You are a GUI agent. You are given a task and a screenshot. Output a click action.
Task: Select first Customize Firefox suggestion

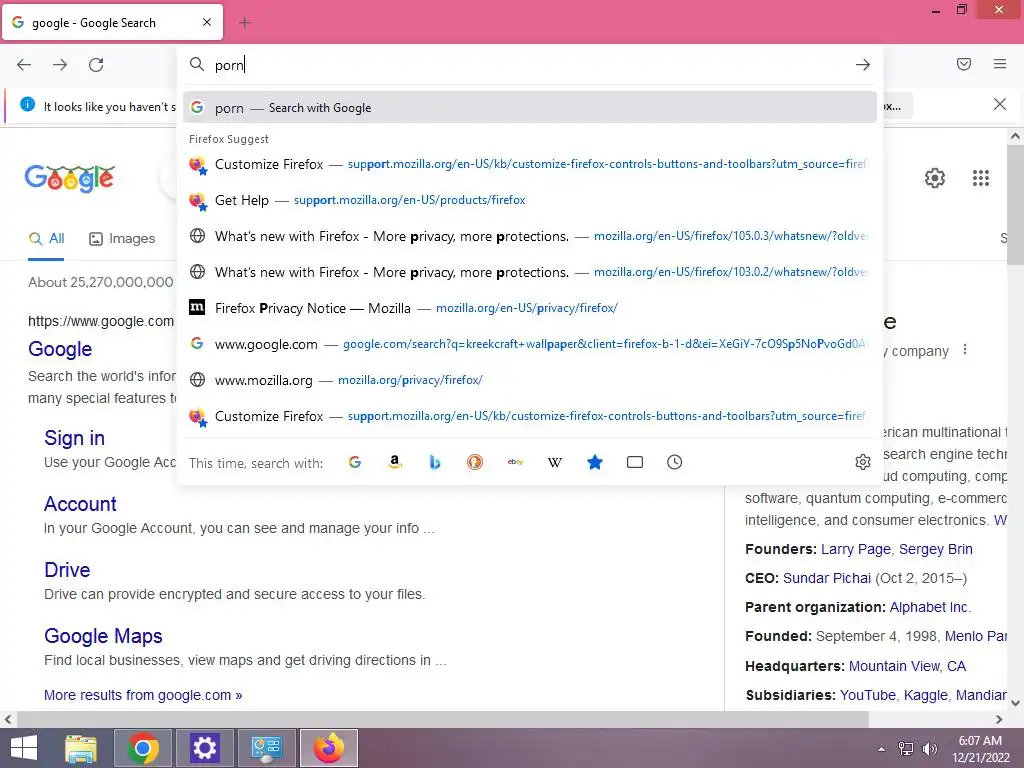(530, 164)
